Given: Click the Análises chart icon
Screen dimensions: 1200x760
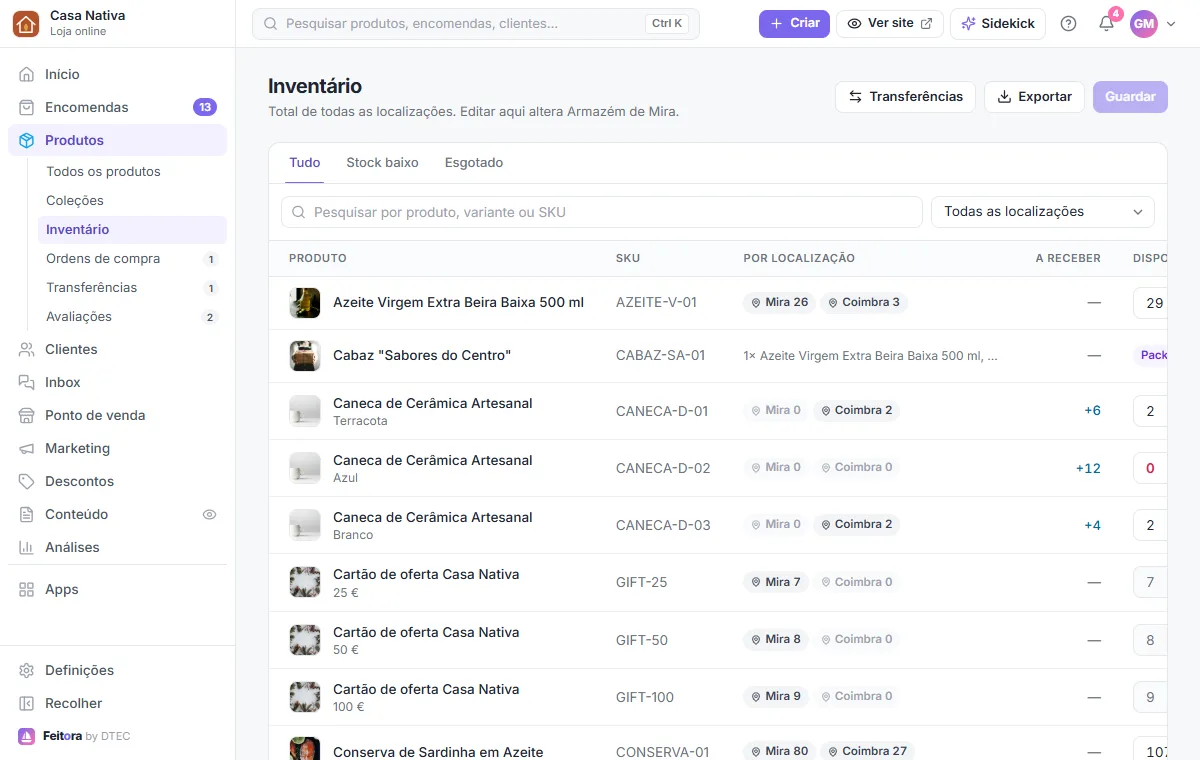Looking at the screenshot, I should [27, 547].
